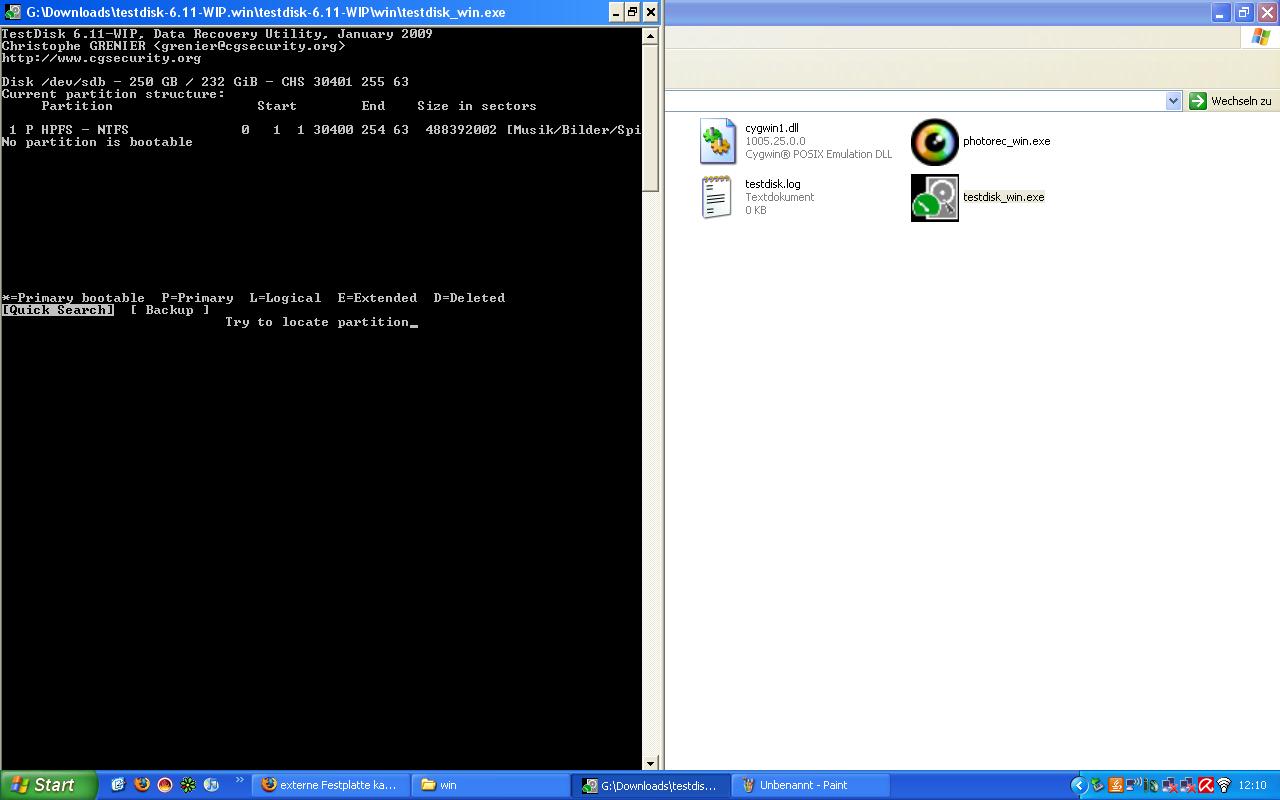
Task: Click the console scrollbar down arrow
Action: [x=650, y=763]
